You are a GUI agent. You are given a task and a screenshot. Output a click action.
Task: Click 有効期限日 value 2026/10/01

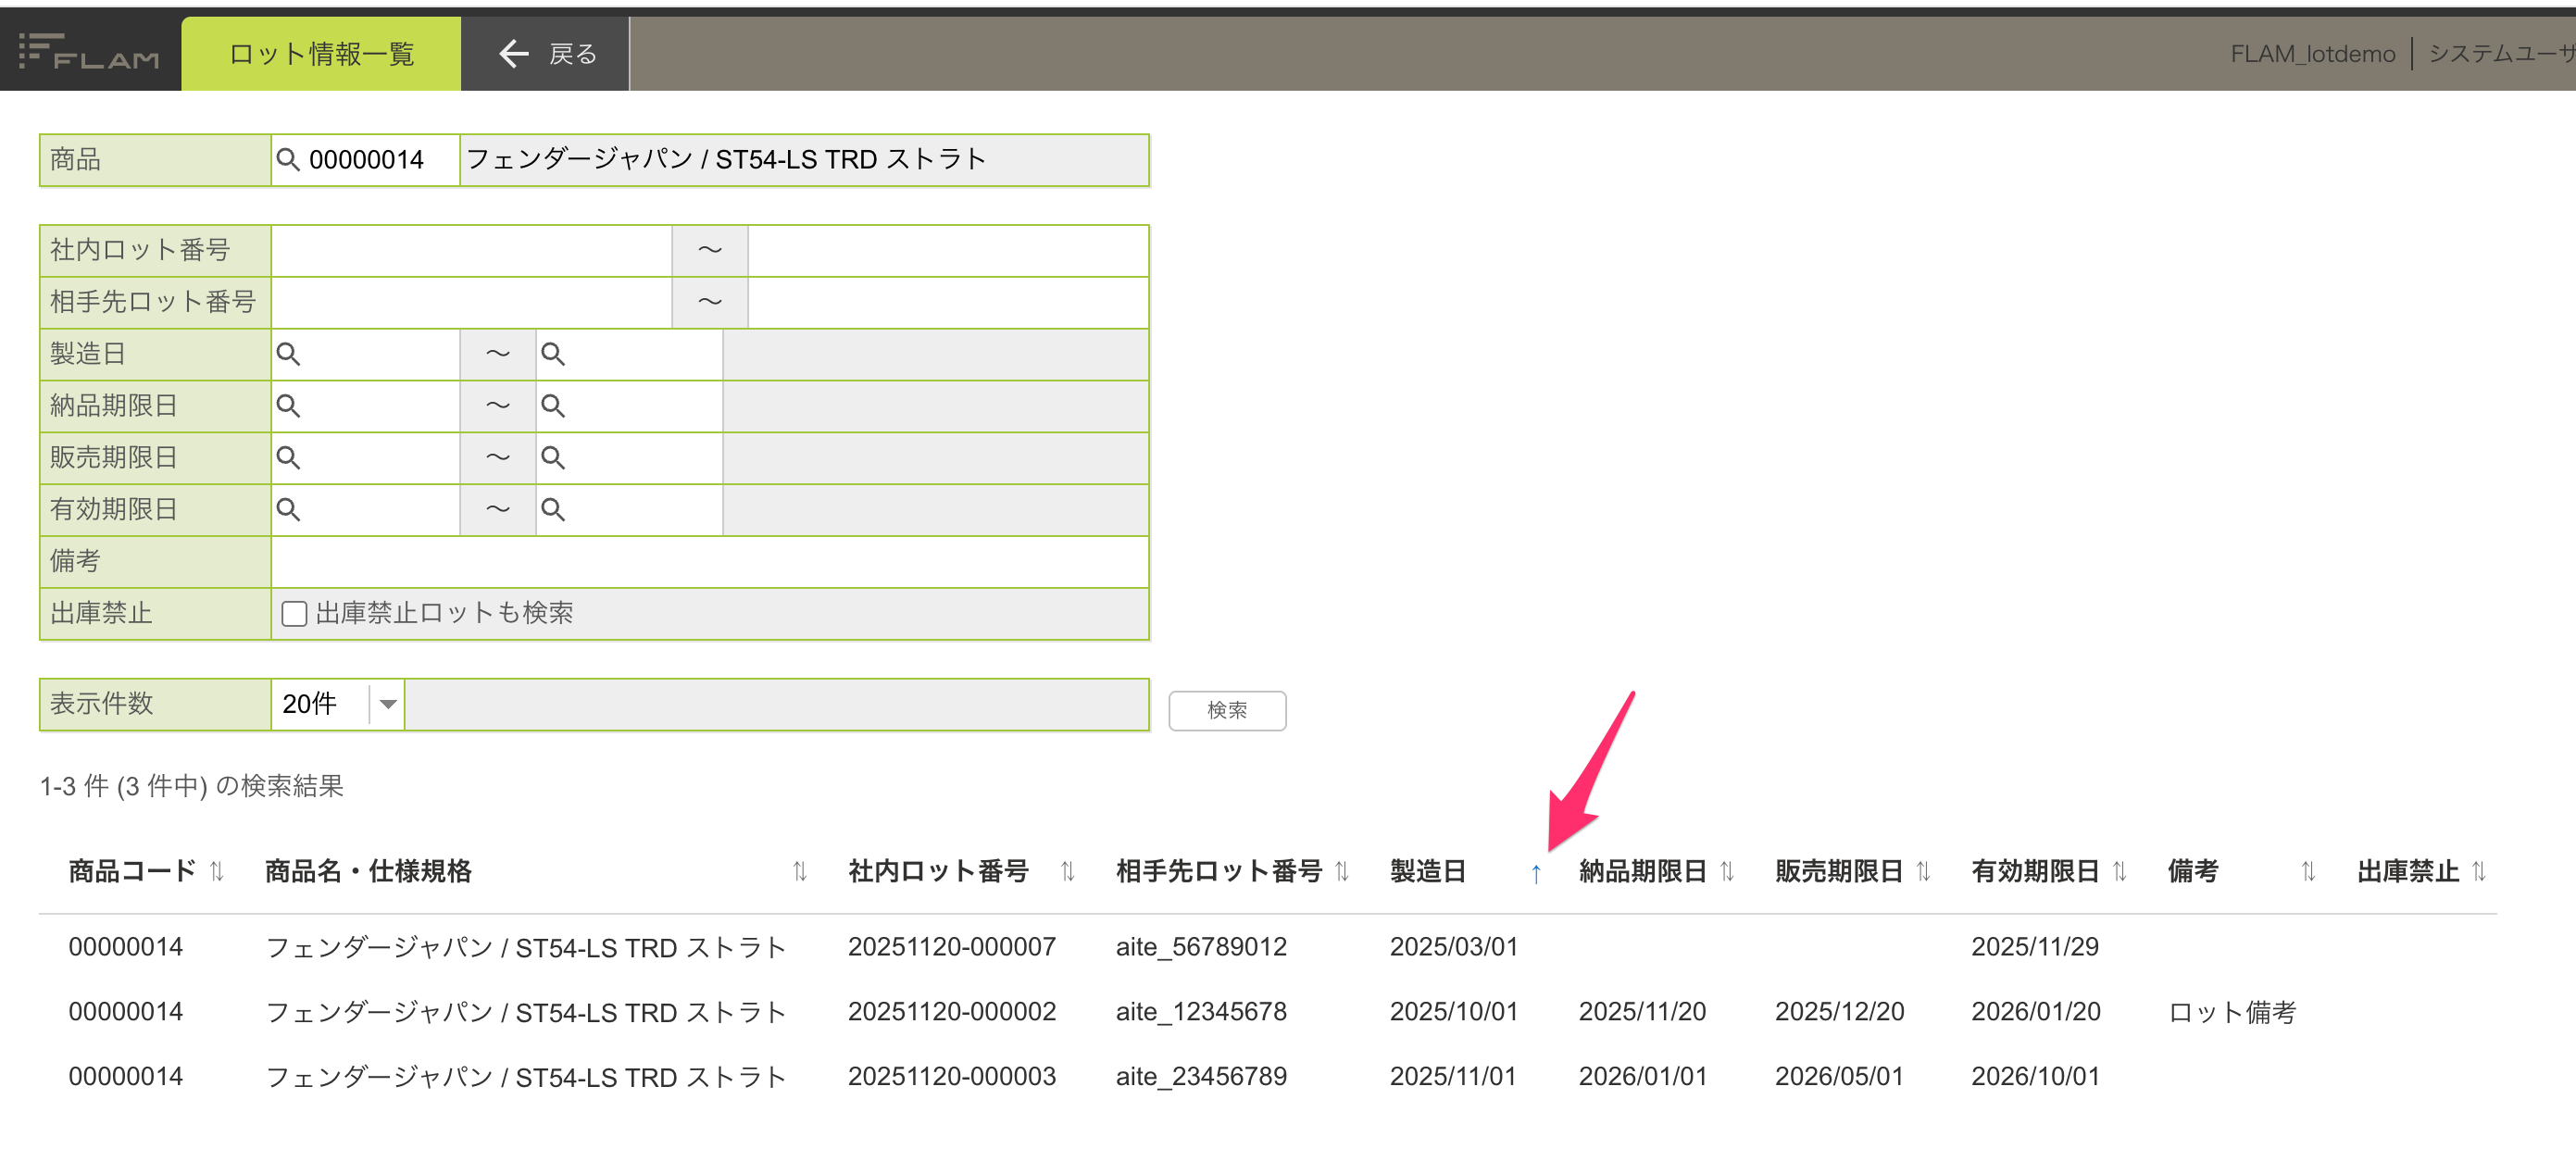[x=2035, y=1076]
